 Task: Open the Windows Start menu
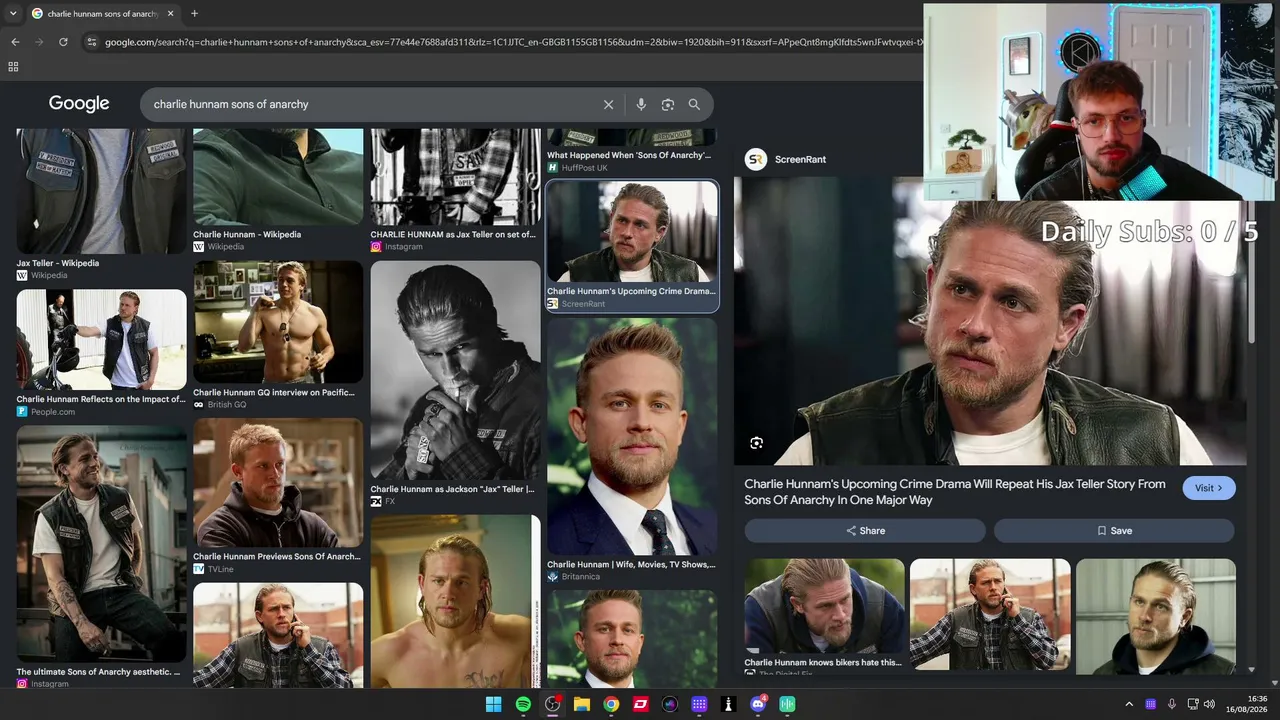494,704
